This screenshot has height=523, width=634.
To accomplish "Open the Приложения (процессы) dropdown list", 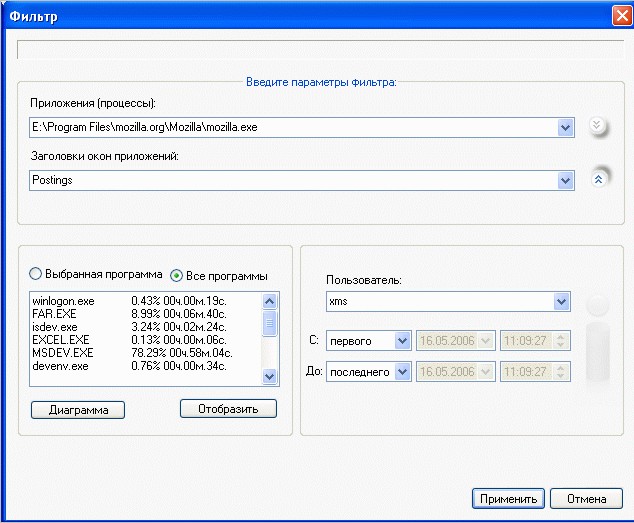I will pyautogui.click(x=566, y=128).
